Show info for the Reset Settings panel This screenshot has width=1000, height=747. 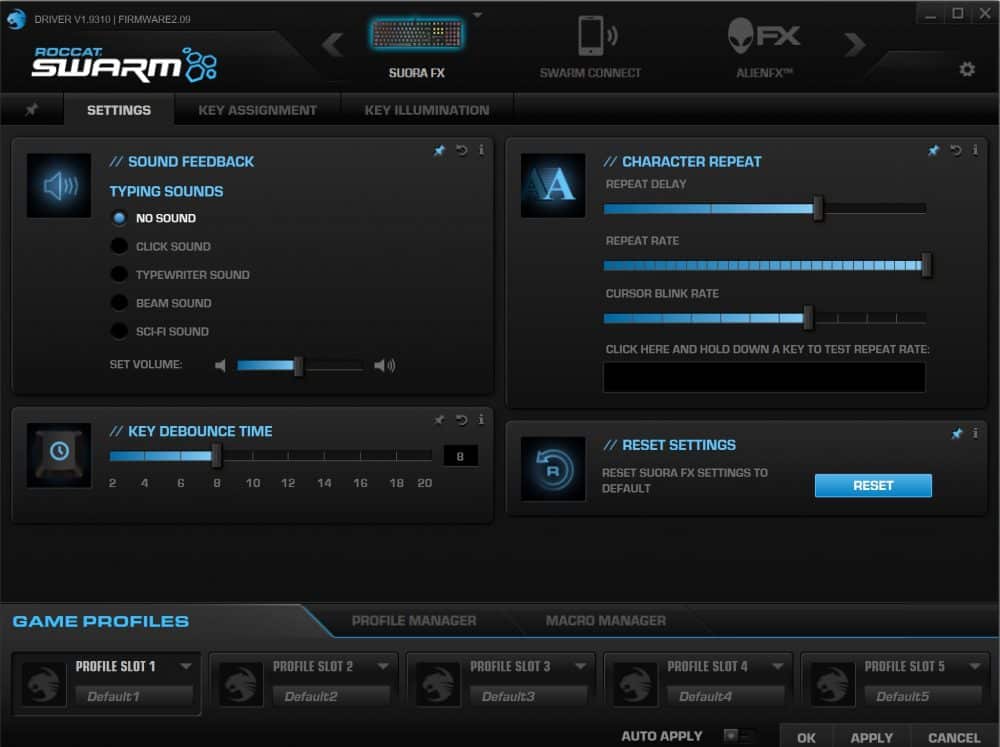(974, 433)
